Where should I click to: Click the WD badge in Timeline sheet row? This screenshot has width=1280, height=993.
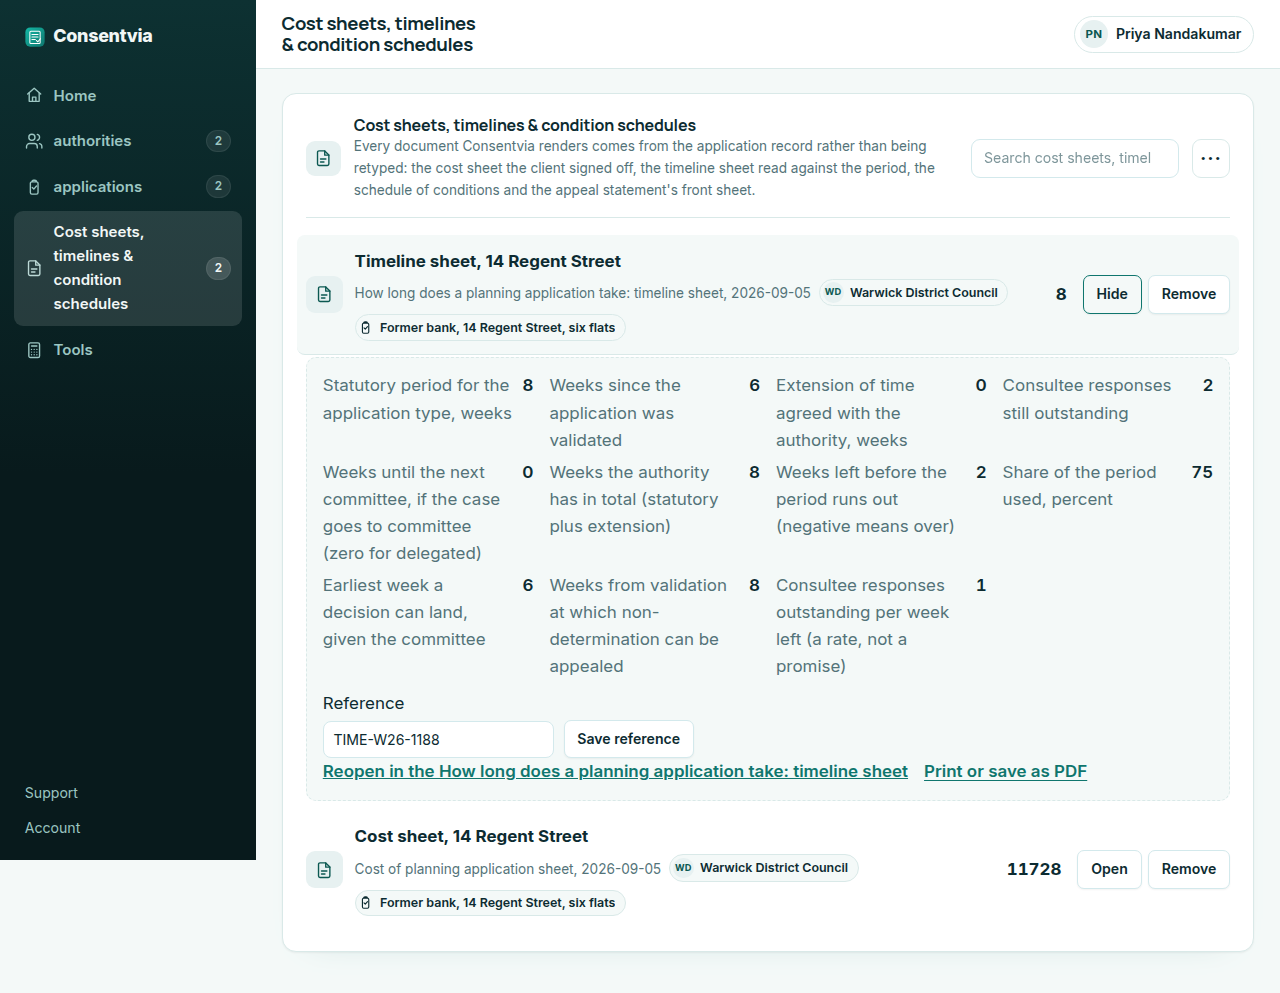[x=833, y=293]
